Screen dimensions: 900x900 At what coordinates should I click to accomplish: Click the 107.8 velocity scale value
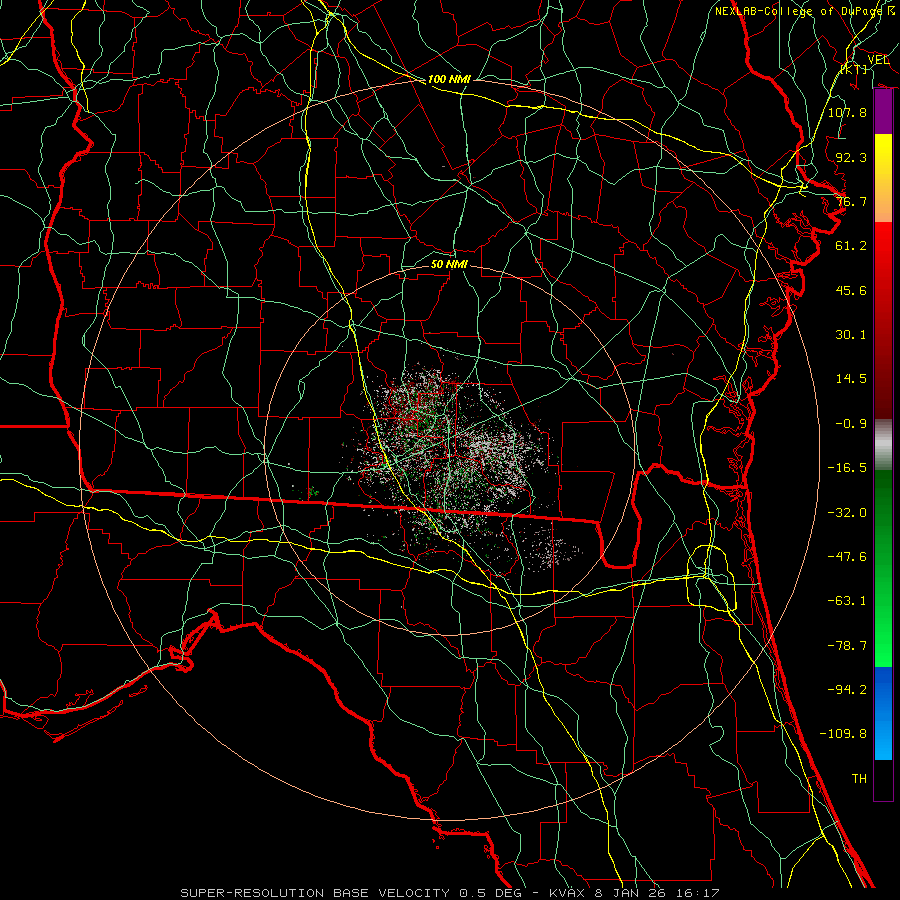pyautogui.click(x=847, y=112)
